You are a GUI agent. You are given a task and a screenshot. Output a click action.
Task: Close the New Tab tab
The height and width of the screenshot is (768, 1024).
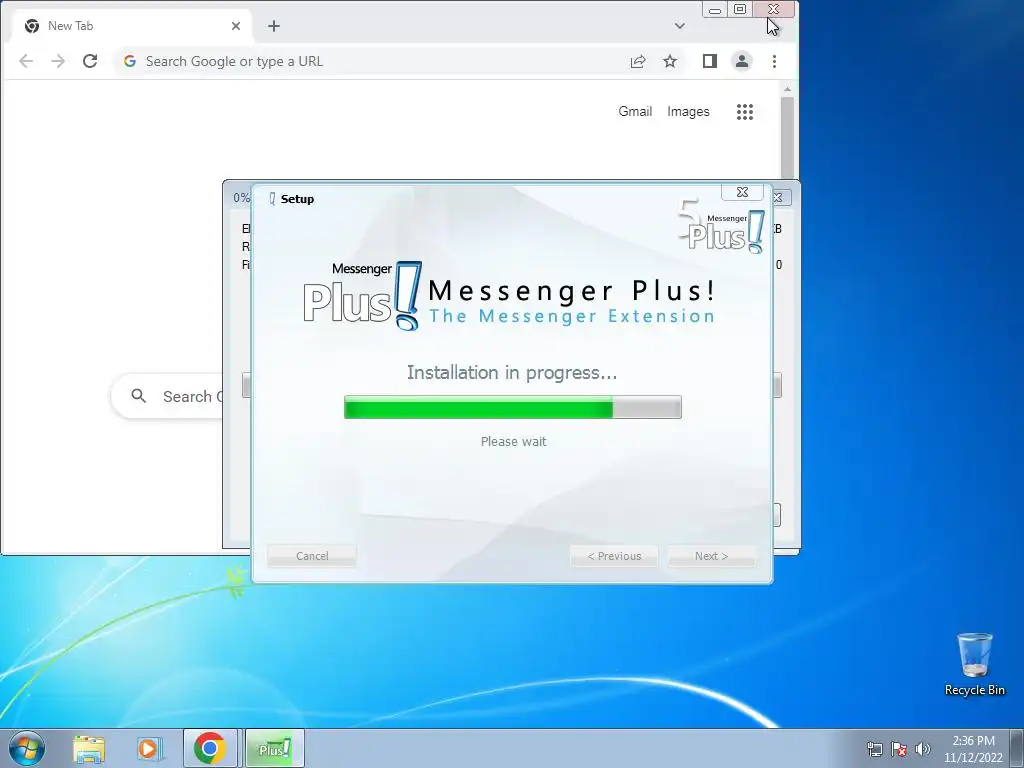click(236, 26)
